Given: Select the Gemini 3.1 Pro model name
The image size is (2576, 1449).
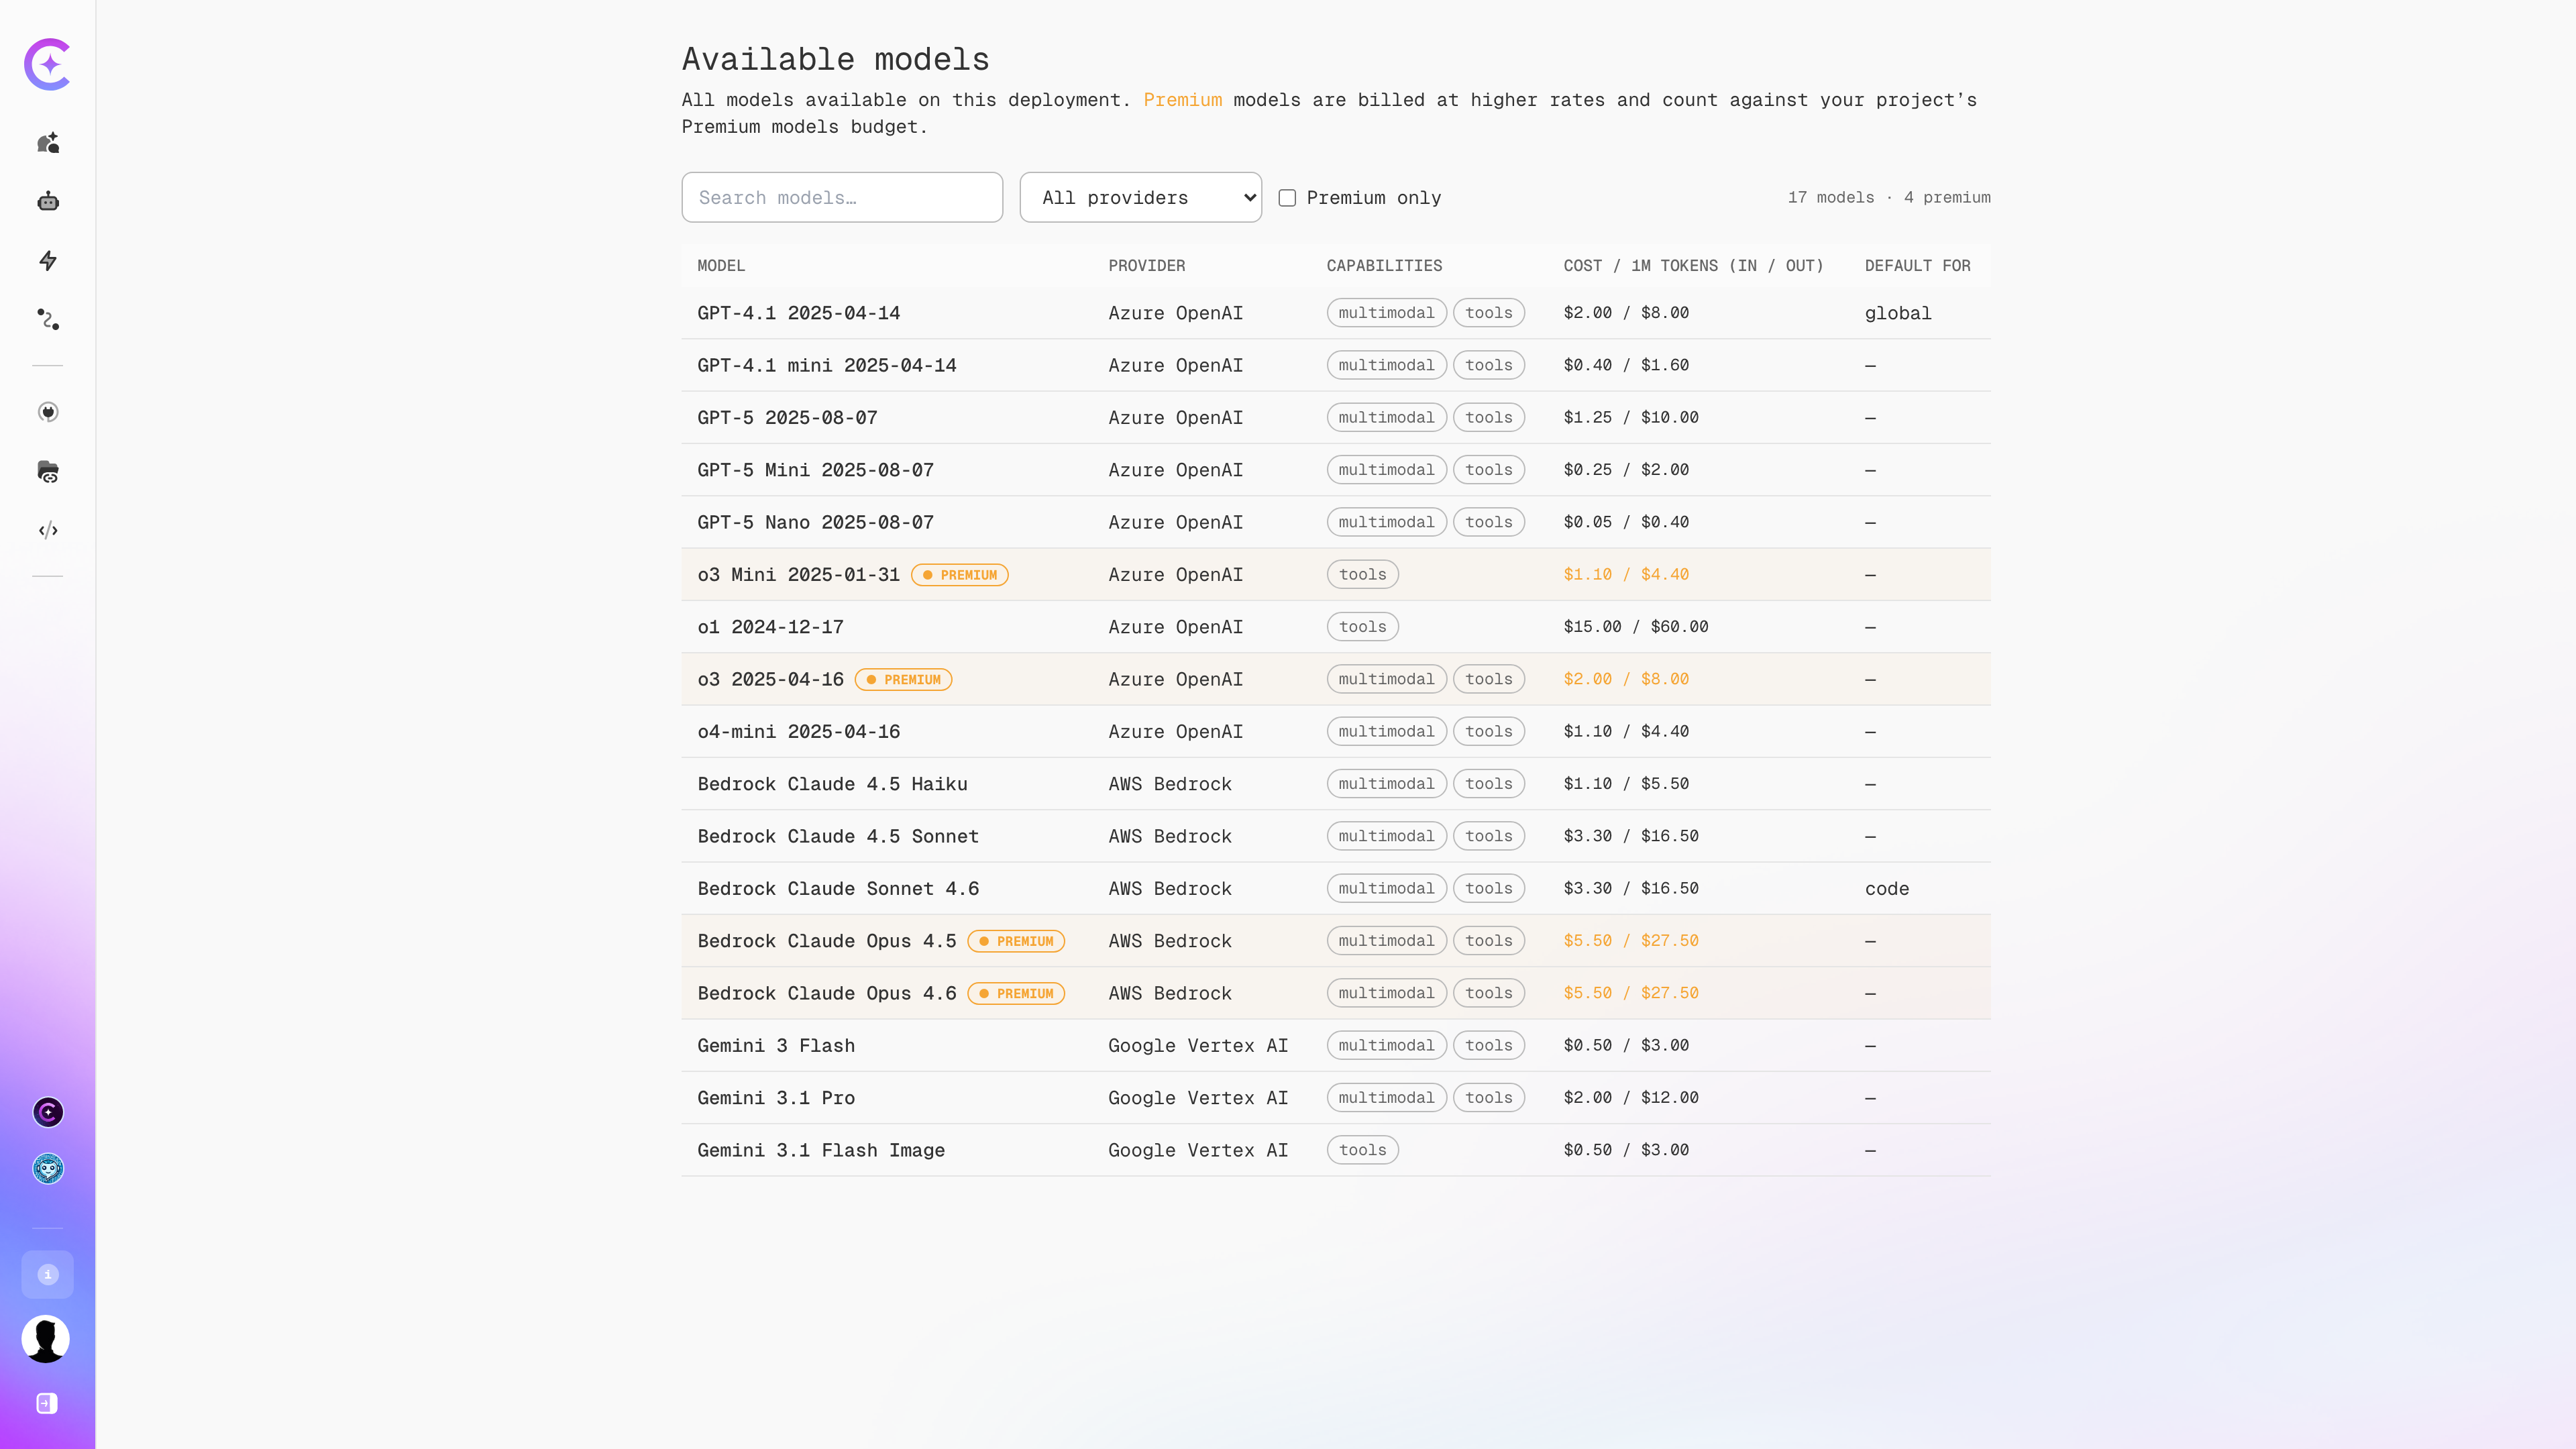Looking at the screenshot, I should (776, 1098).
